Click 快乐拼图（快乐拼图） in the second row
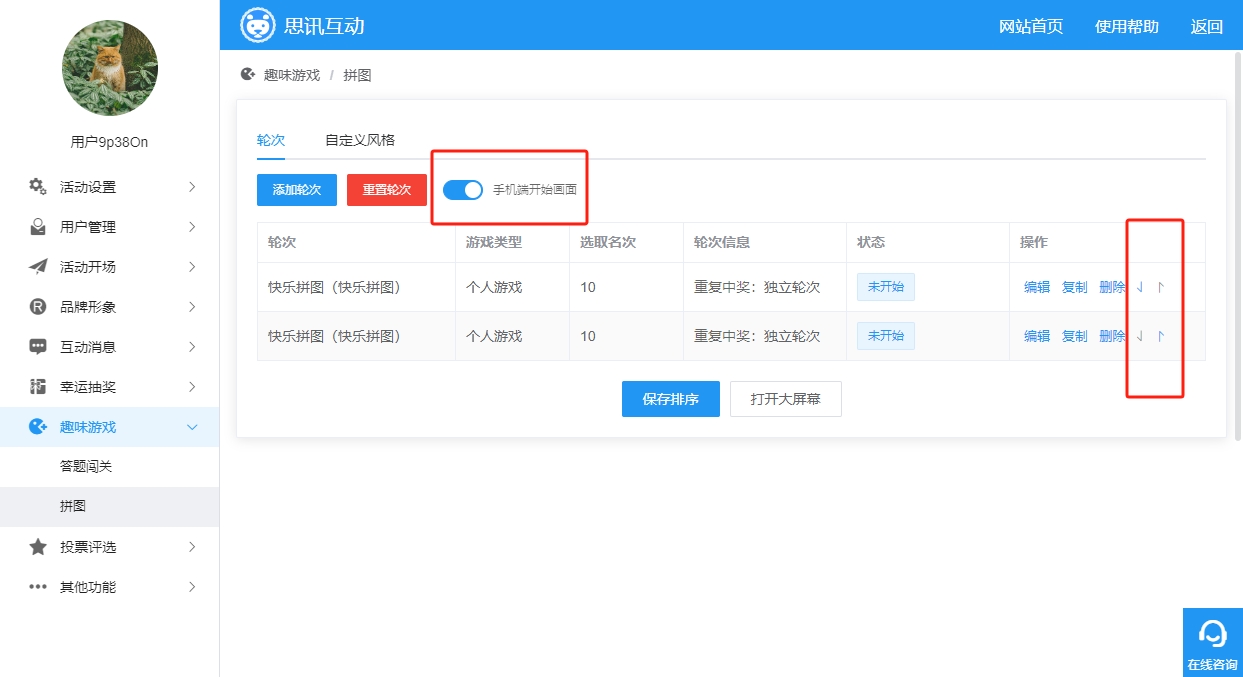Image resolution: width=1243 pixels, height=677 pixels. click(334, 336)
